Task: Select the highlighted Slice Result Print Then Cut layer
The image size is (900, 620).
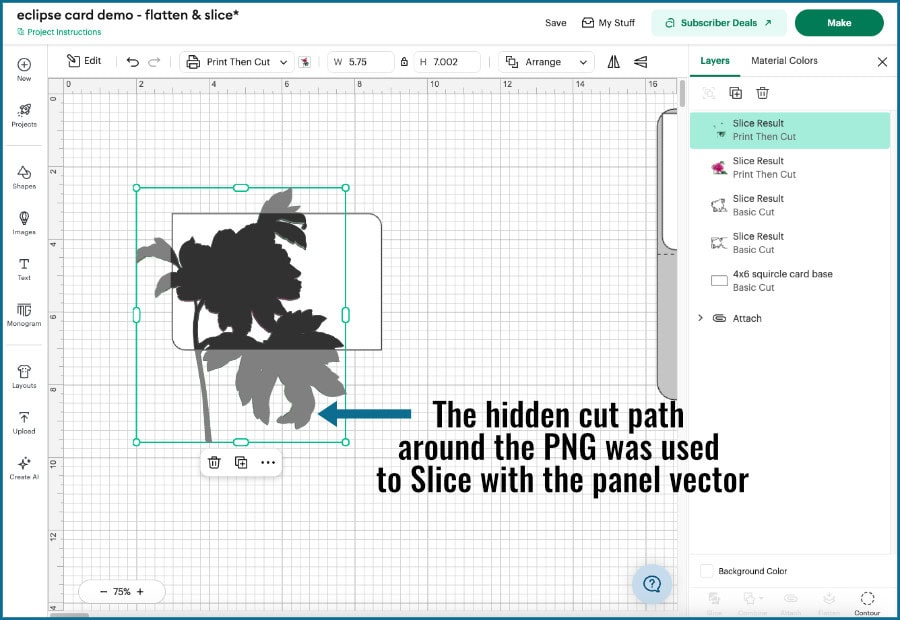Action: (x=790, y=130)
